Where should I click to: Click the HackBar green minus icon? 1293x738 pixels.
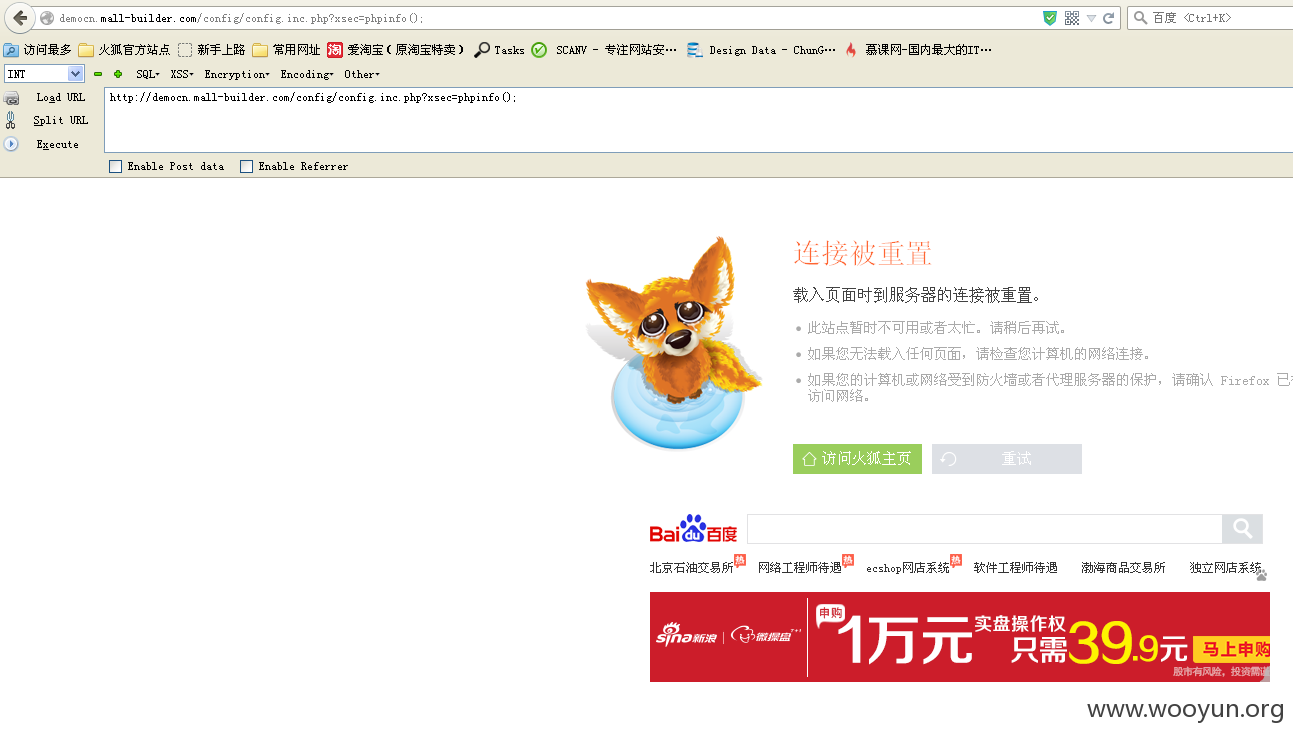(98, 74)
